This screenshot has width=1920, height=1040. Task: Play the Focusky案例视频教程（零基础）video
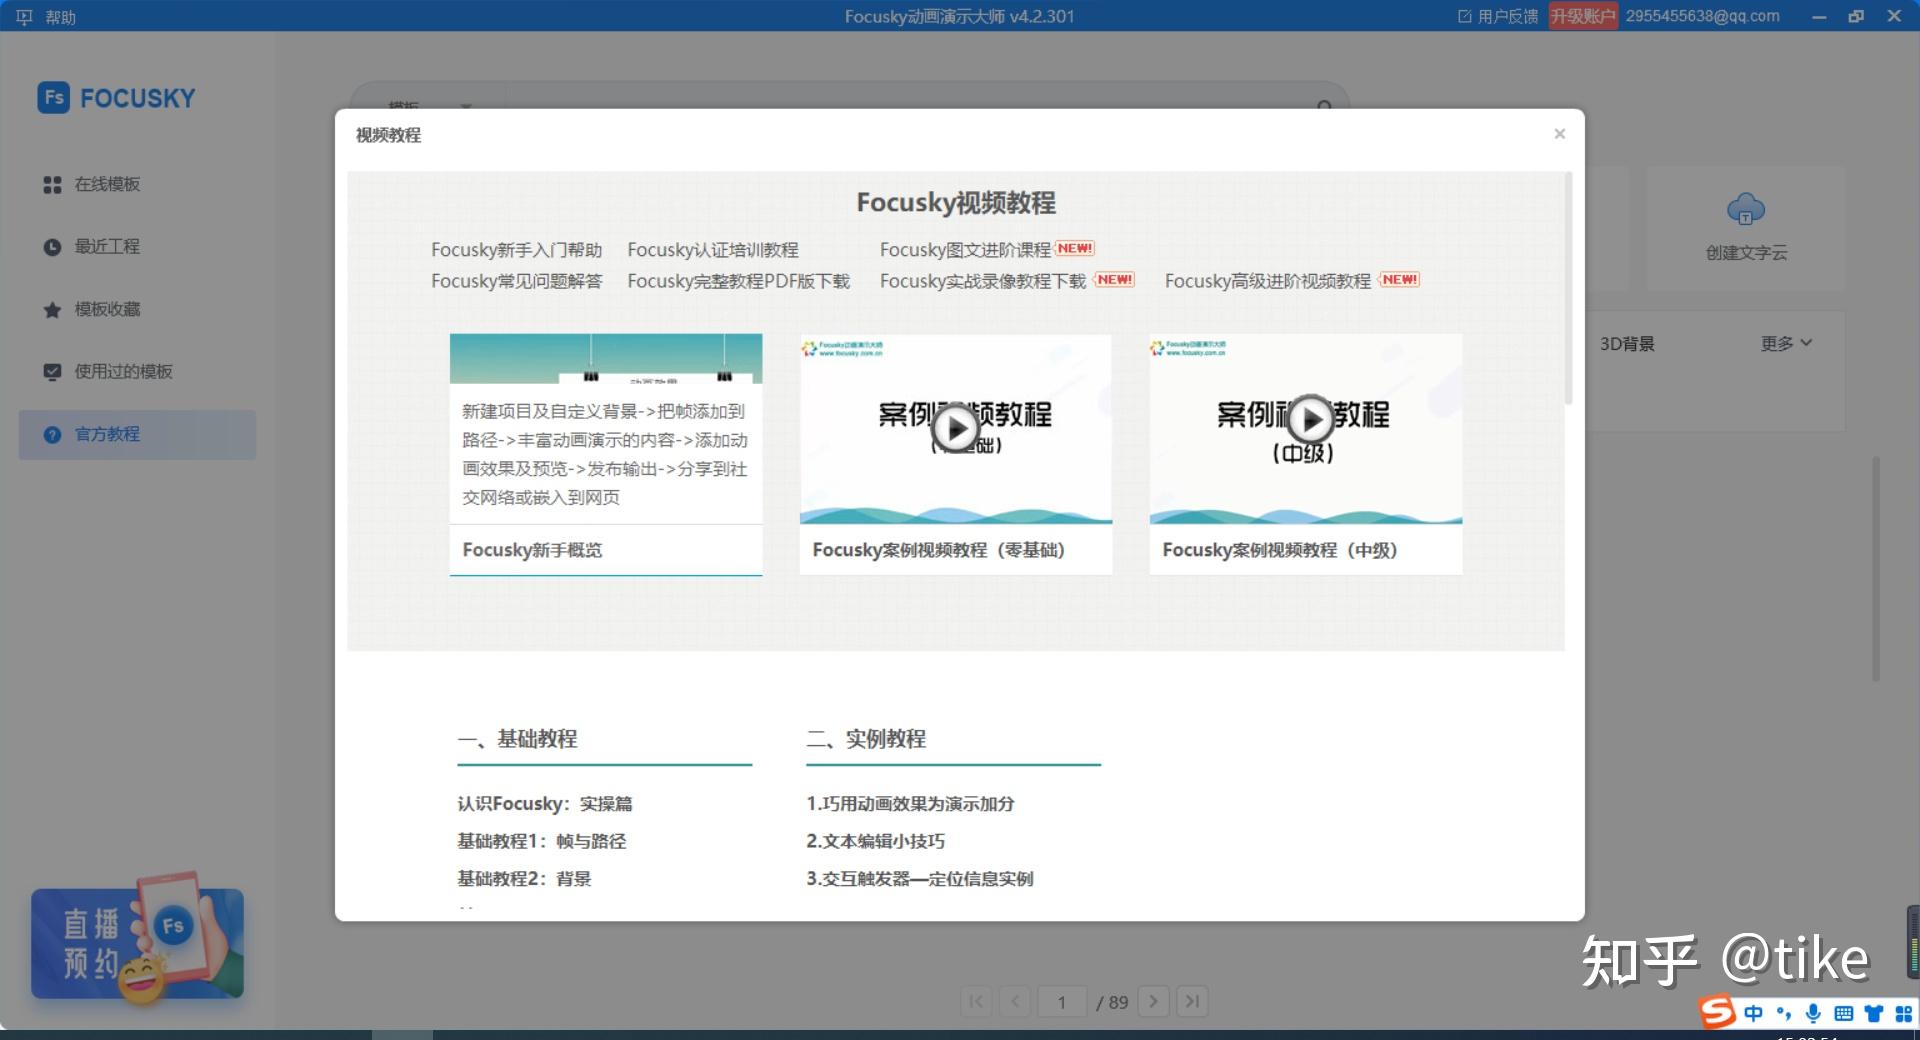956,428
